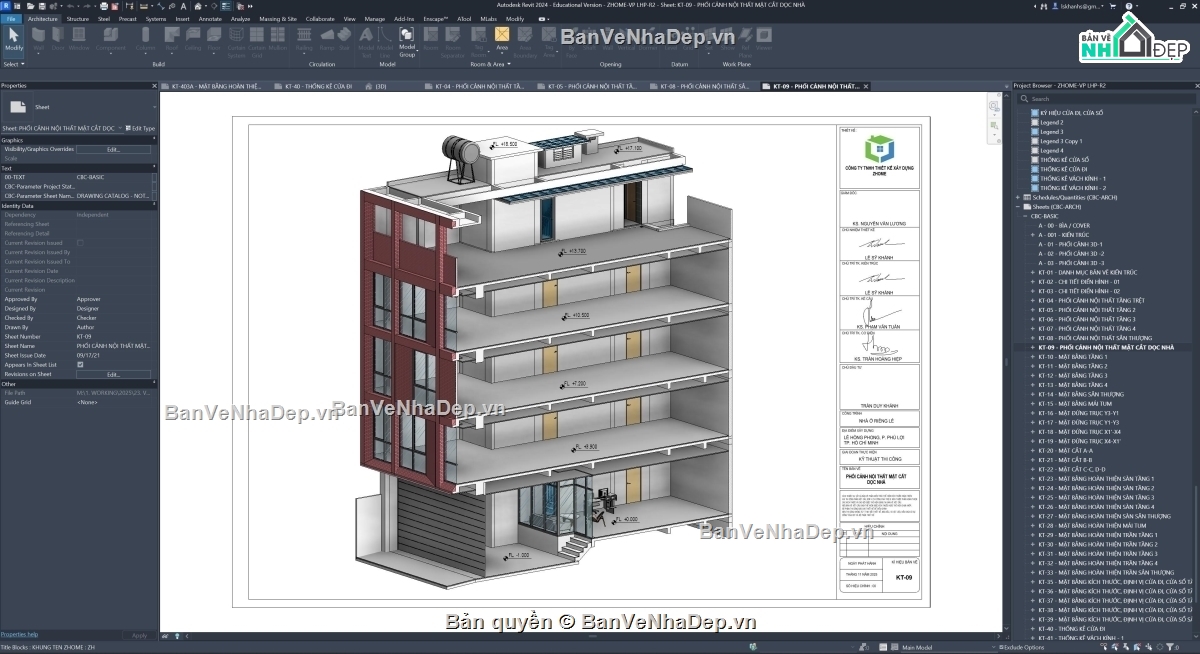Click the Wall tool icon
Image resolution: width=1200 pixels, height=654 pixels.
click(38, 39)
